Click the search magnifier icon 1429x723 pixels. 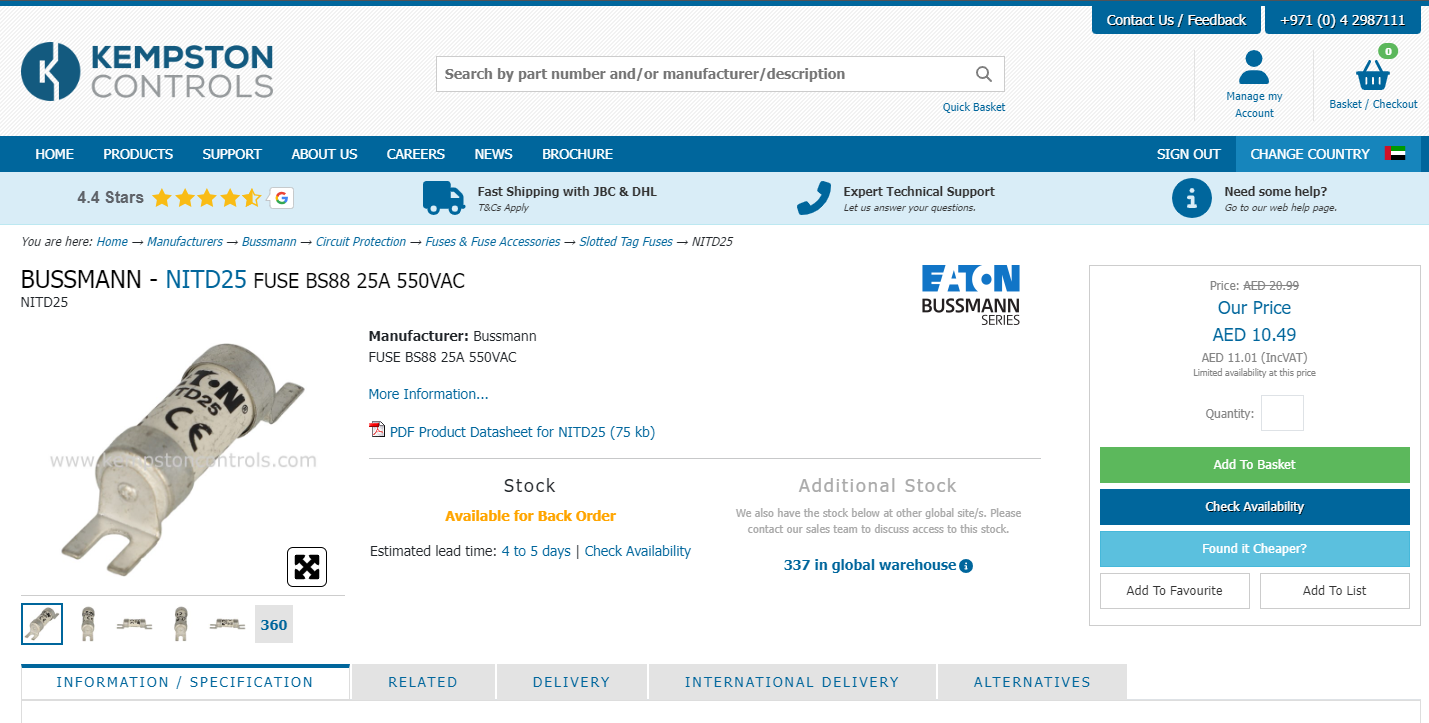point(984,74)
